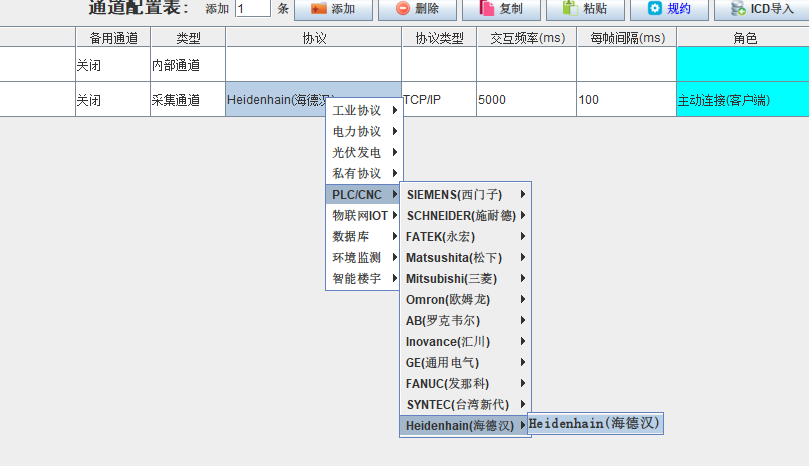Click the 添加 (add) button icon
The height and width of the screenshot is (466, 809).
(x=318, y=8)
